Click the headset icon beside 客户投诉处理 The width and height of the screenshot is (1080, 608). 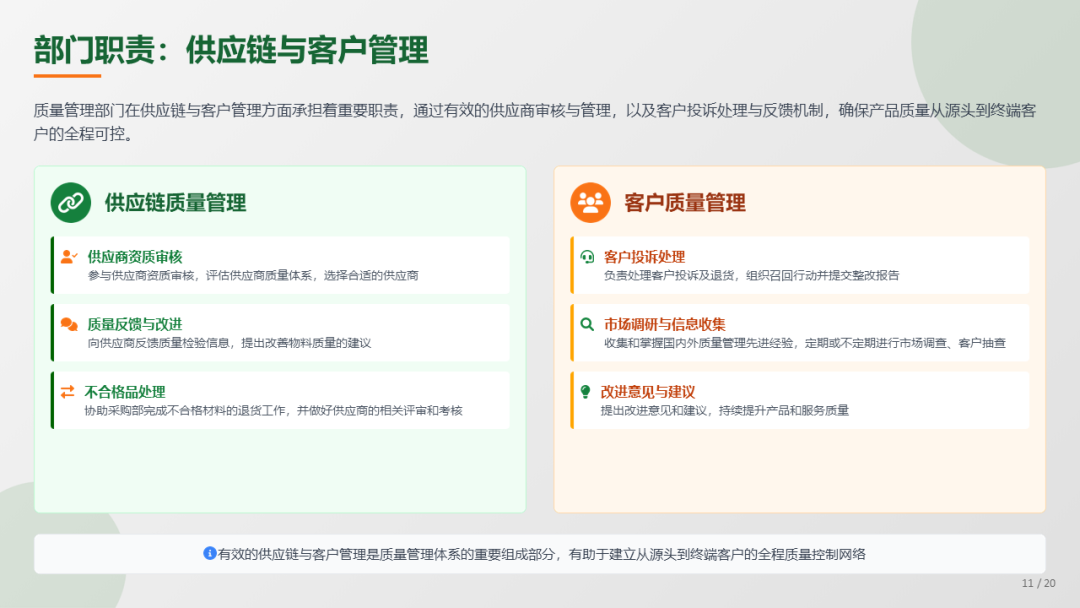pyautogui.click(x=587, y=257)
